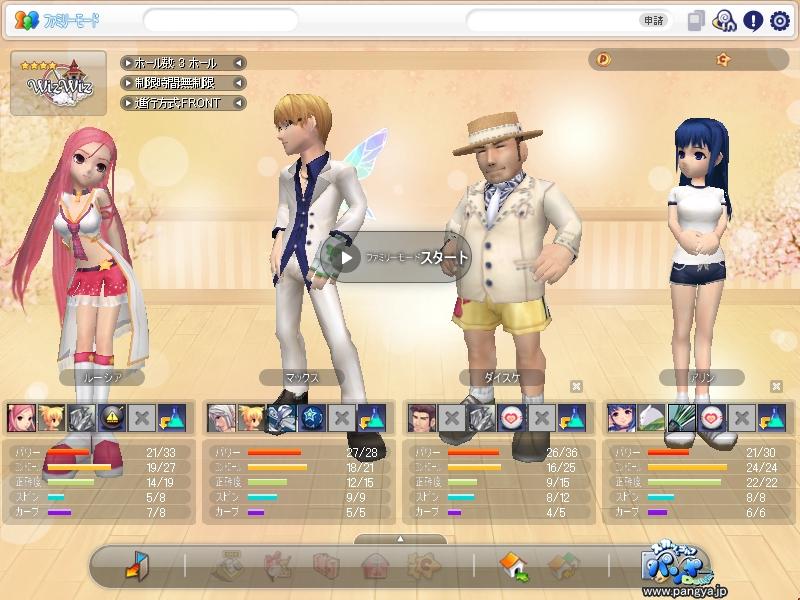Screen dimensions: 800x600
Task: Click the family mode people icon
Action: point(26,20)
